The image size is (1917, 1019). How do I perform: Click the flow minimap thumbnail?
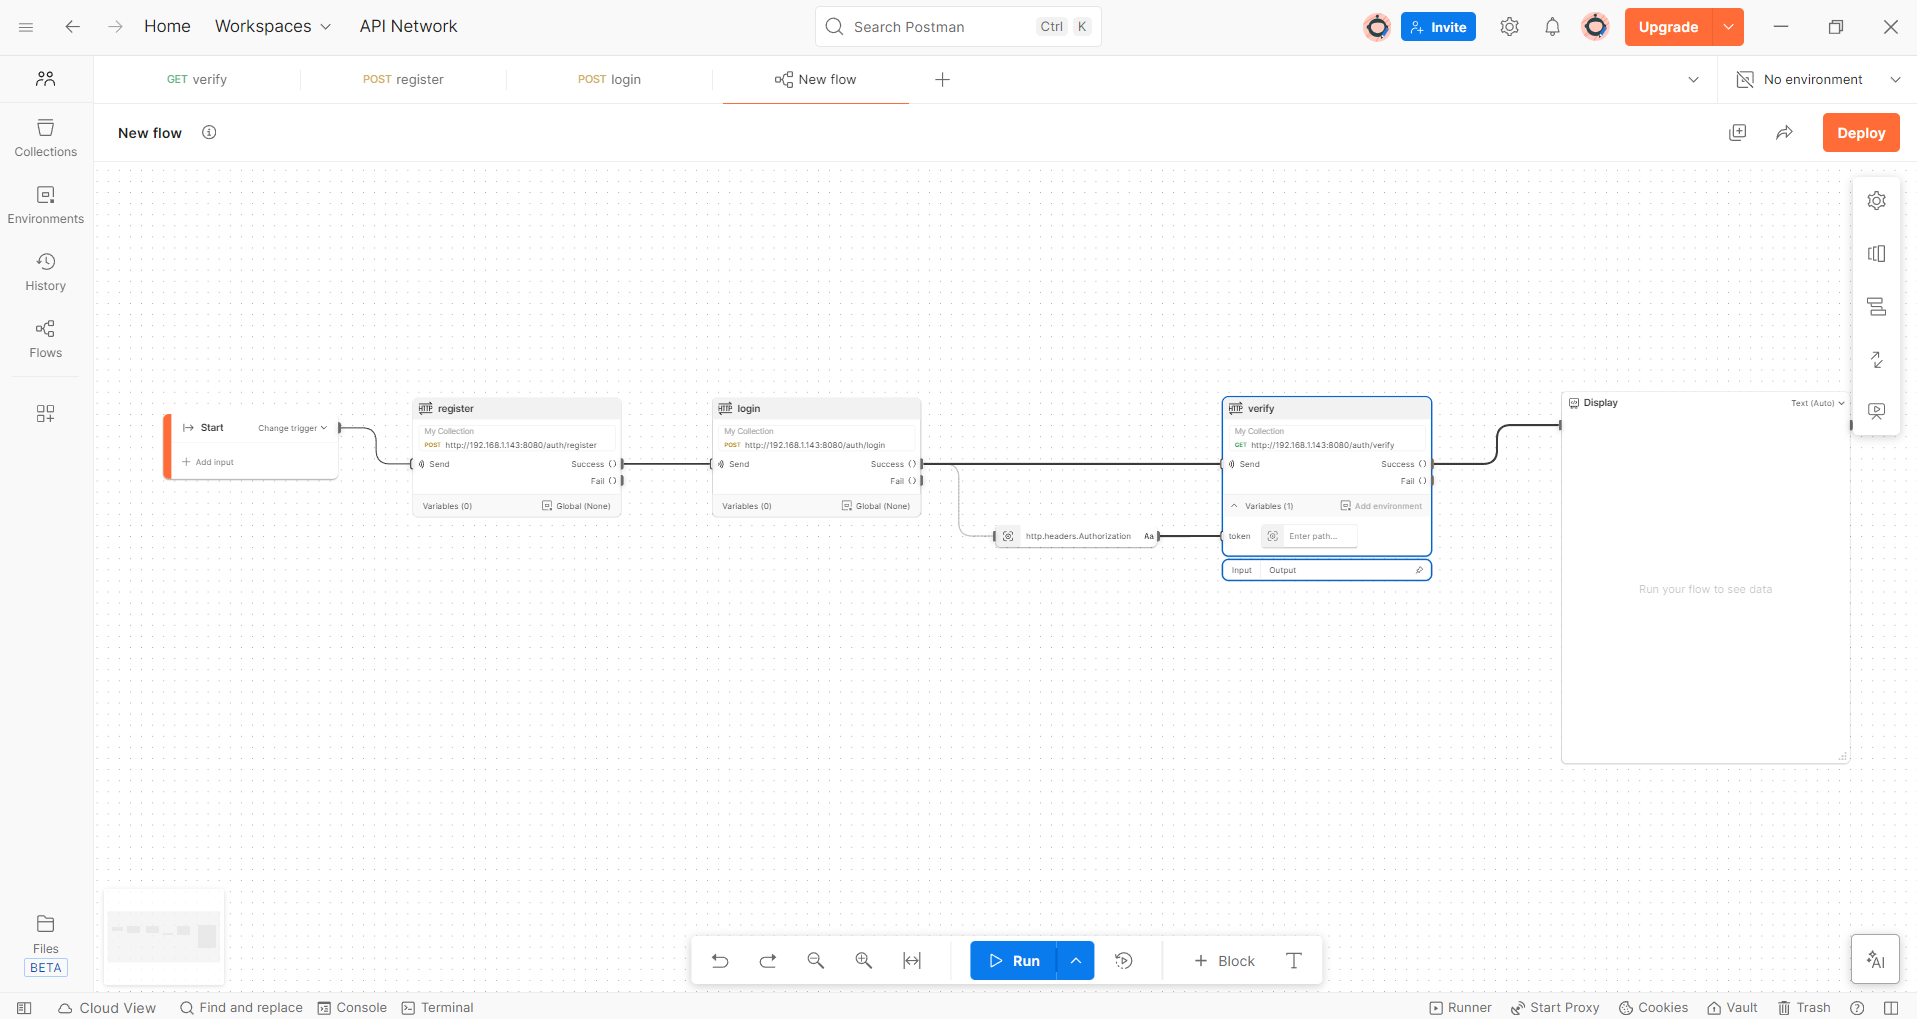[x=164, y=937]
